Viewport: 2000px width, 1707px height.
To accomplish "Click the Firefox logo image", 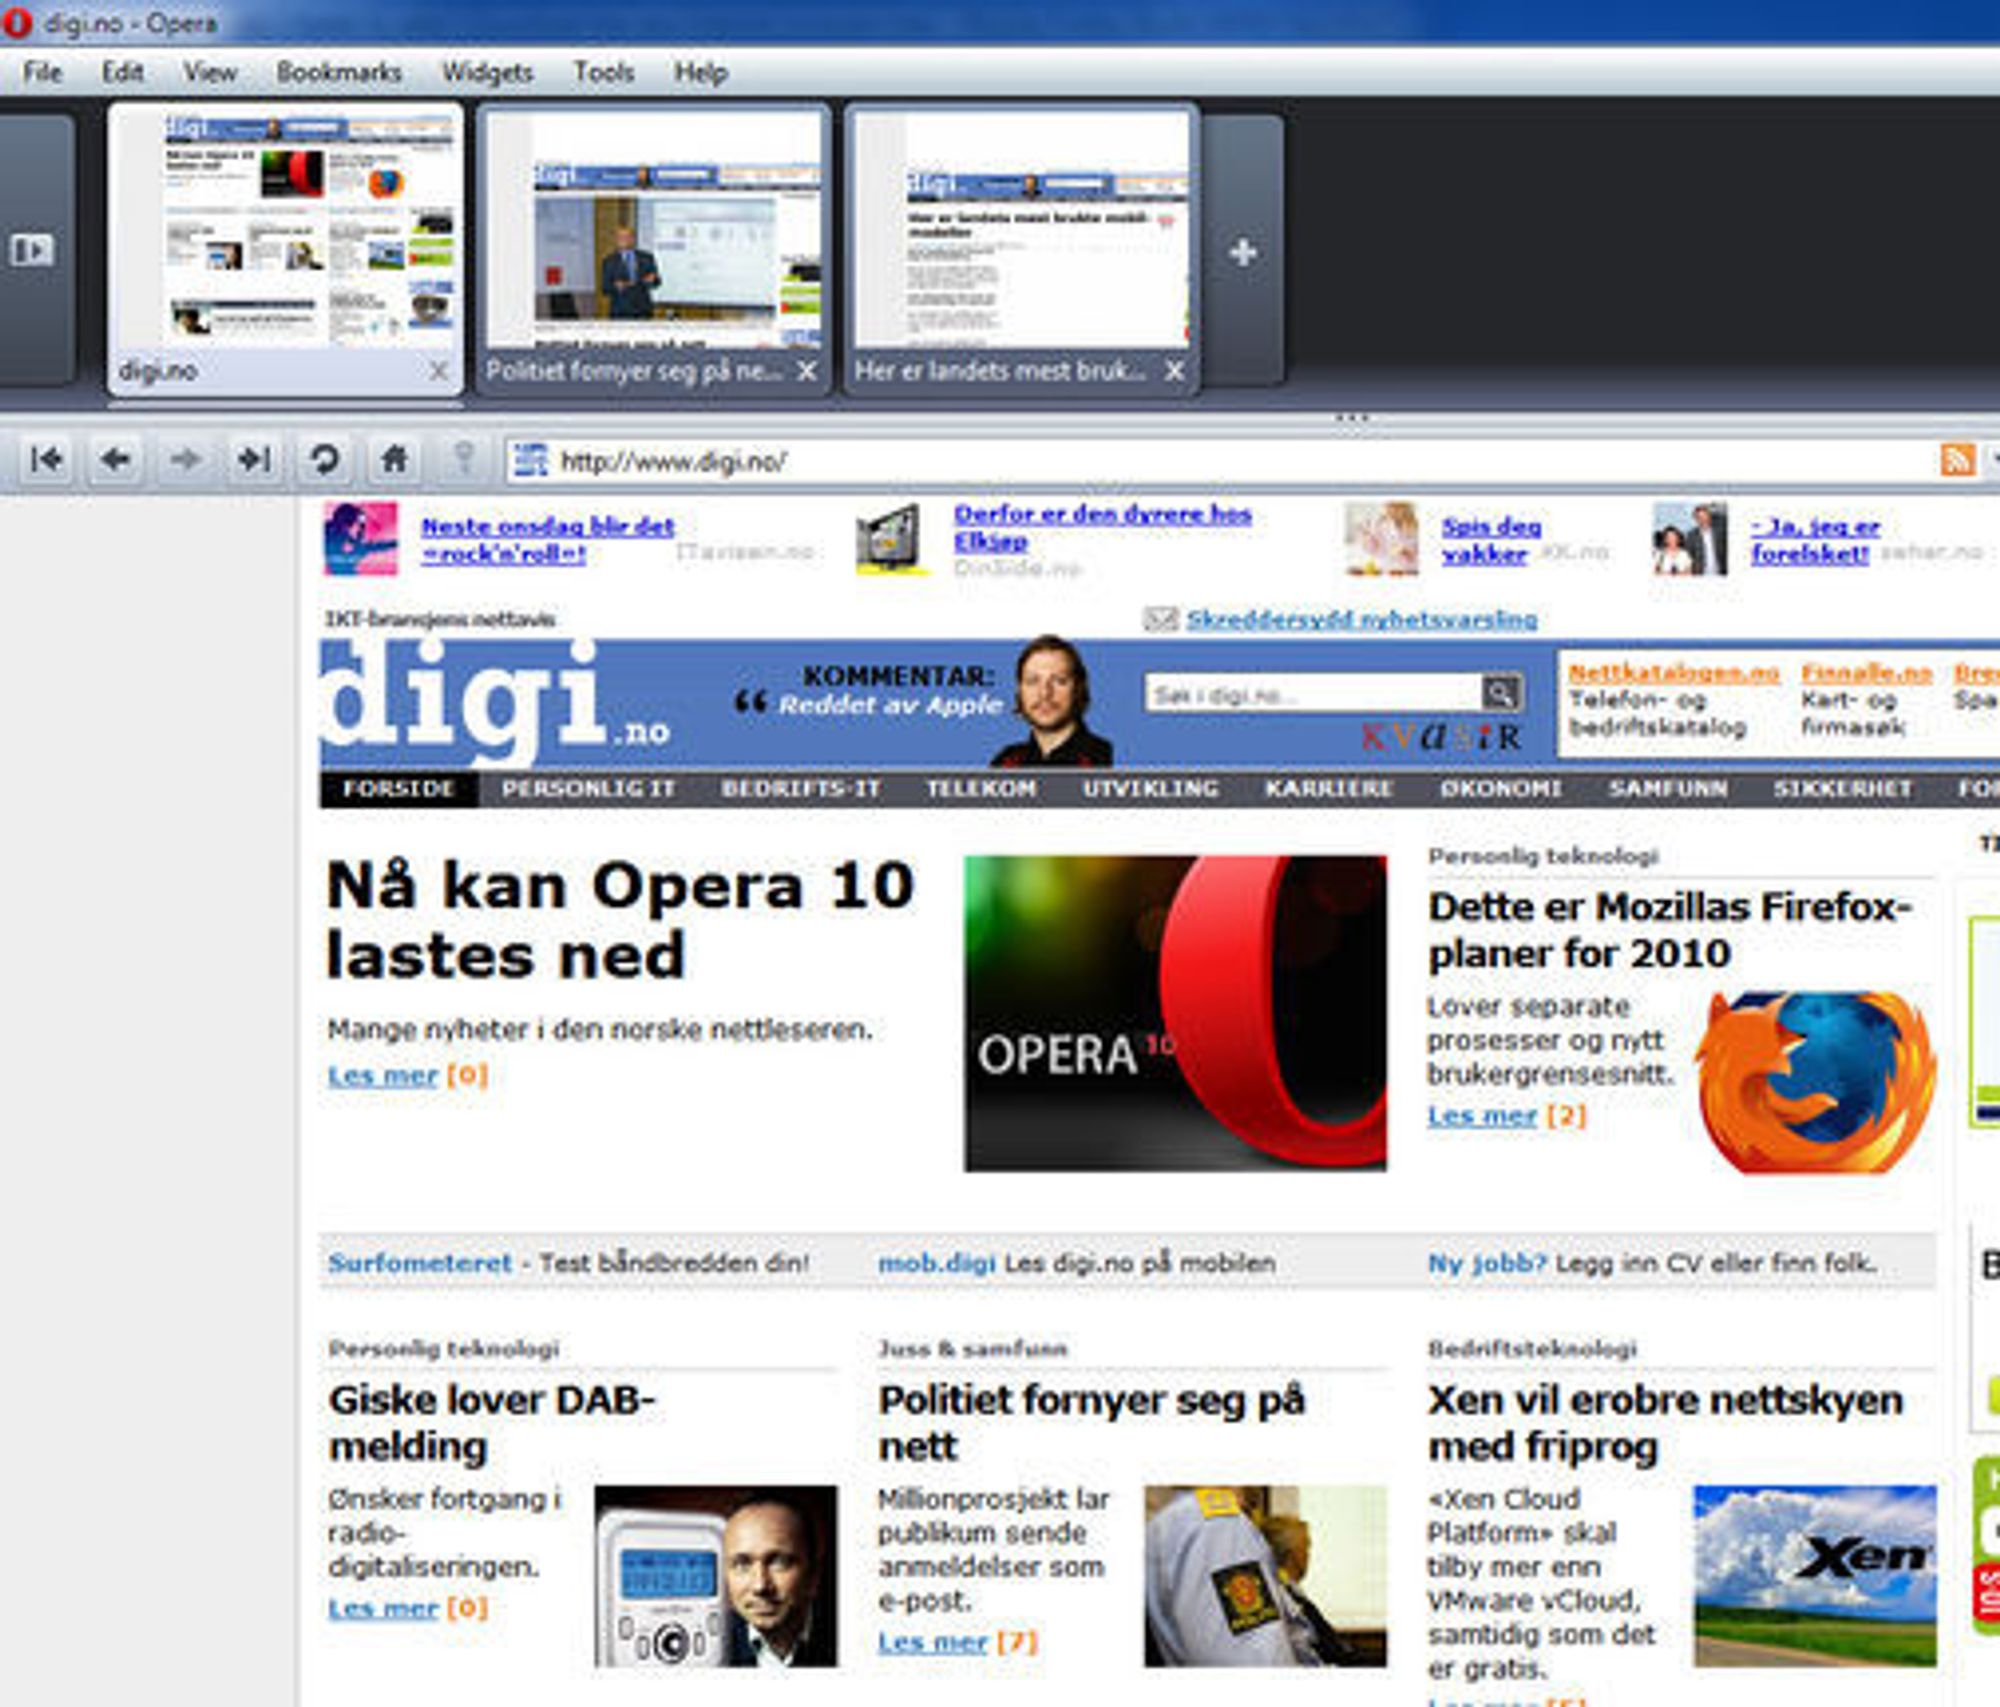I will 1815,1081.
